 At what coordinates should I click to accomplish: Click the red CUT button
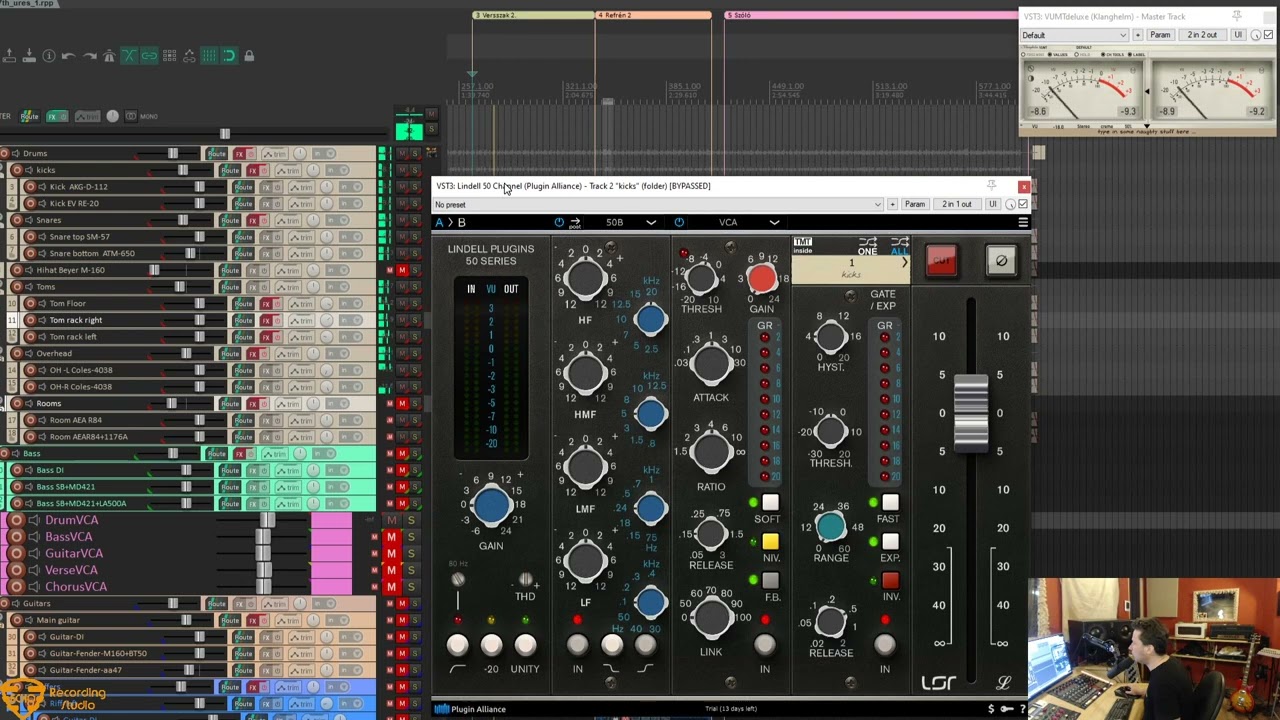click(x=941, y=261)
